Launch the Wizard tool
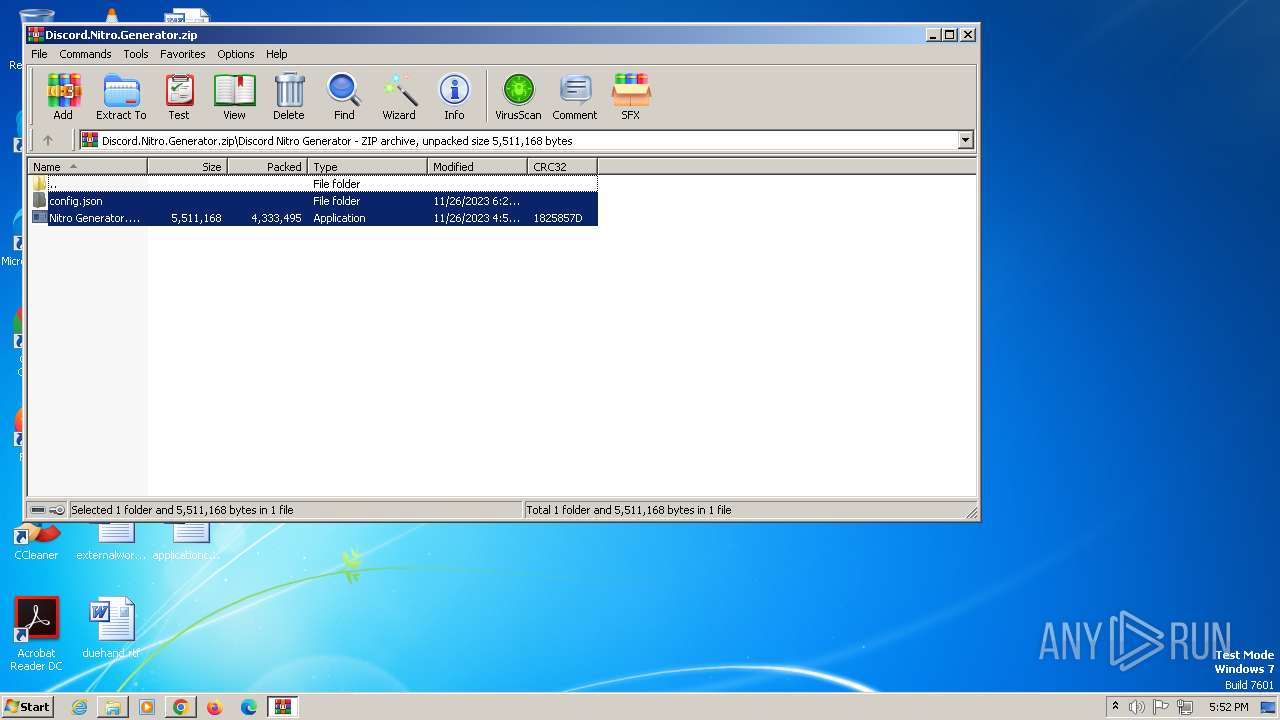The width and height of the screenshot is (1280, 720). click(x=399, y=97)
